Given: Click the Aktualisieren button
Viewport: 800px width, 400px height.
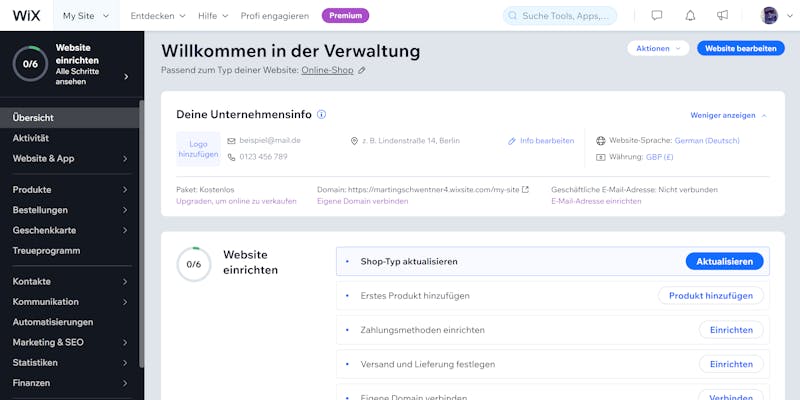Looking at the screenshot, I should pyautogui.click(x=724, y=261).
